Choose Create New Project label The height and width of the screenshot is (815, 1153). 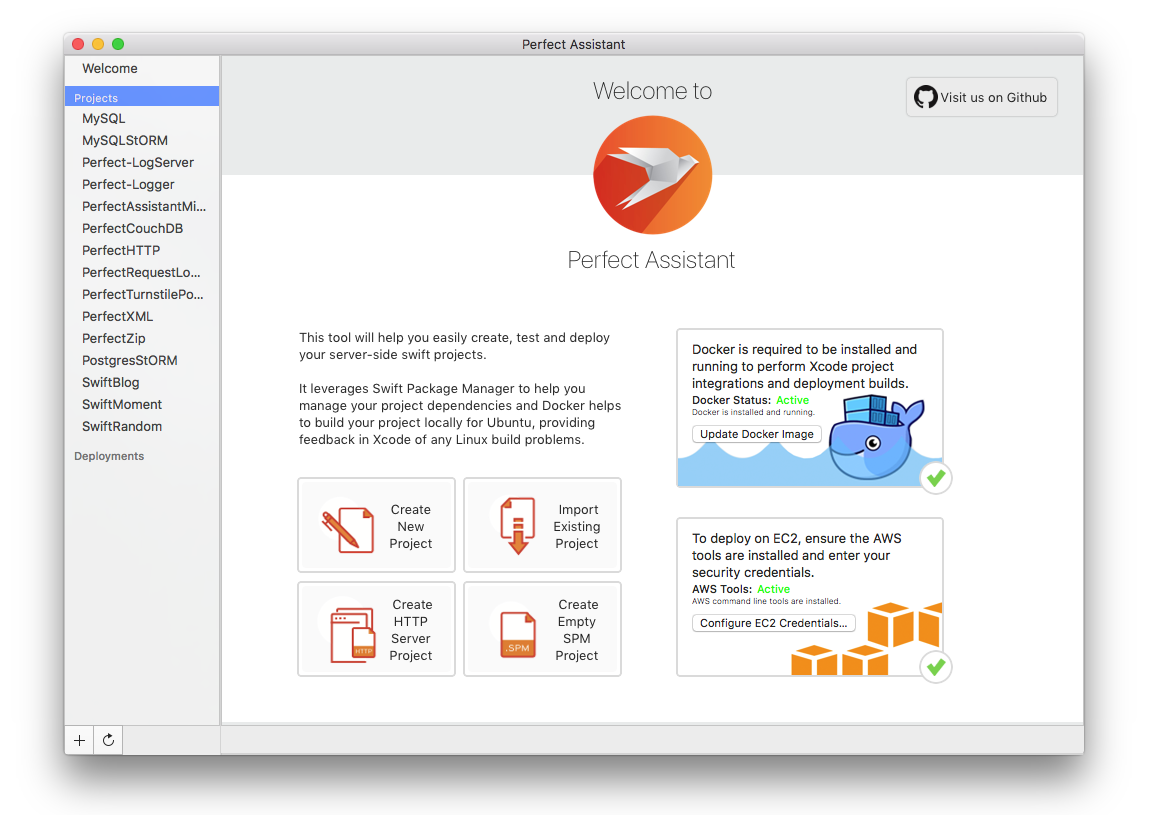coord(410,527)
